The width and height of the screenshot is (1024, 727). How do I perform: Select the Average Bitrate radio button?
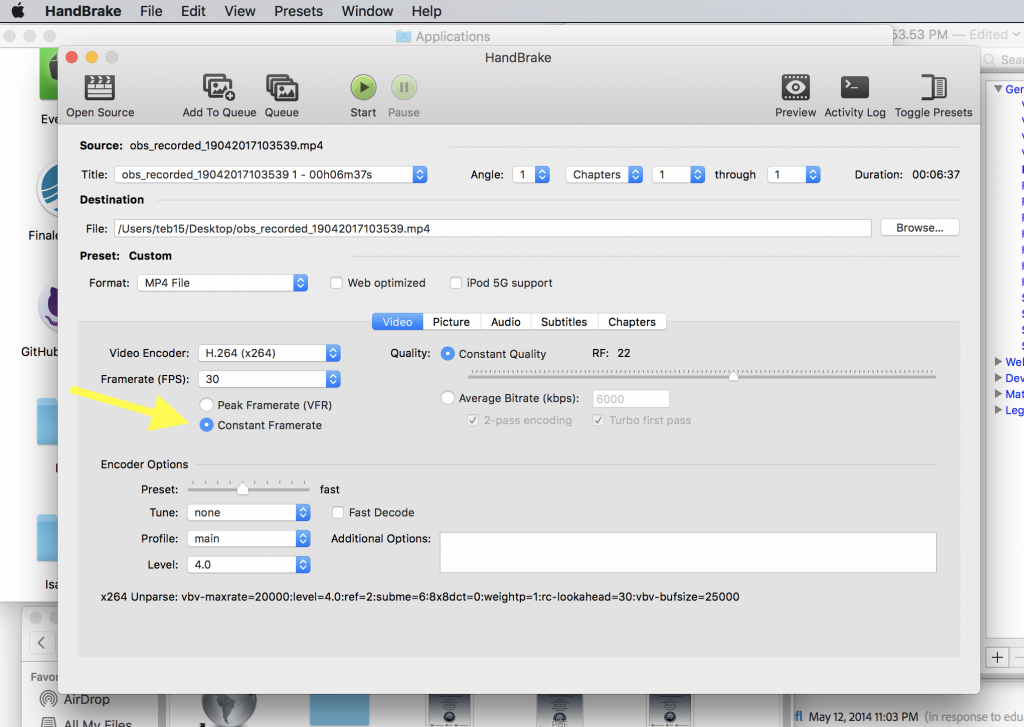pos(447,398)
